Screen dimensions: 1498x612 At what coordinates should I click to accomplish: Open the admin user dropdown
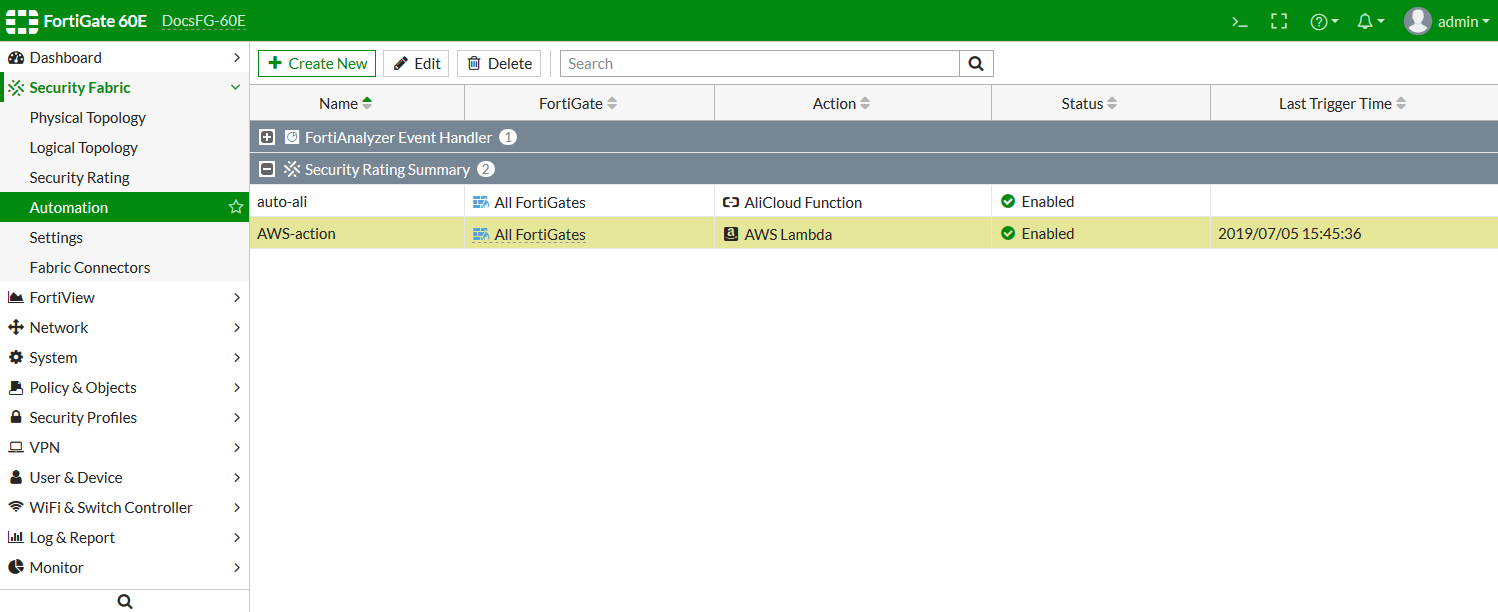[x=1447, y=21]
